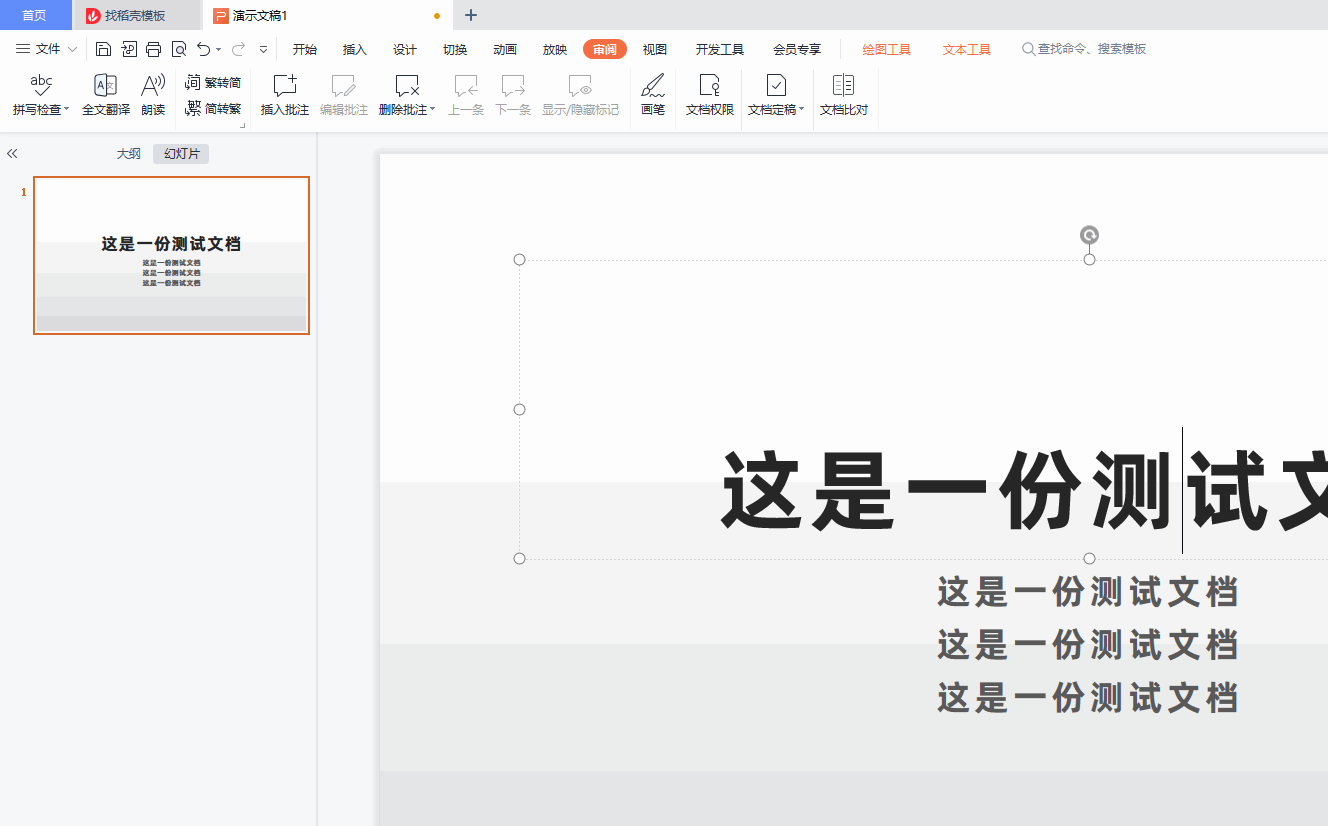Open full-text translate (全文翻译)
Viewport: 1328px width, 826px height.
coord(106,96)
